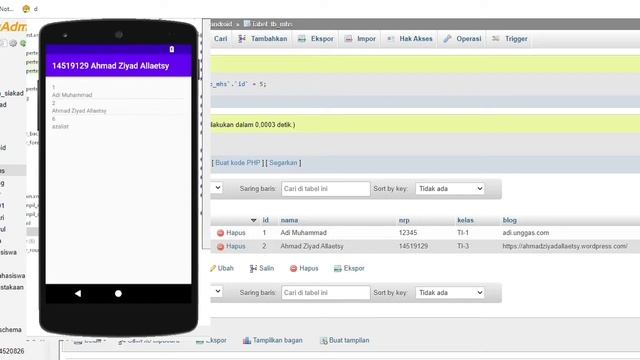The width and height of the screenshot is (640, 360).
Task: Click the Impor tab icon
Action: tap(348, 39)
